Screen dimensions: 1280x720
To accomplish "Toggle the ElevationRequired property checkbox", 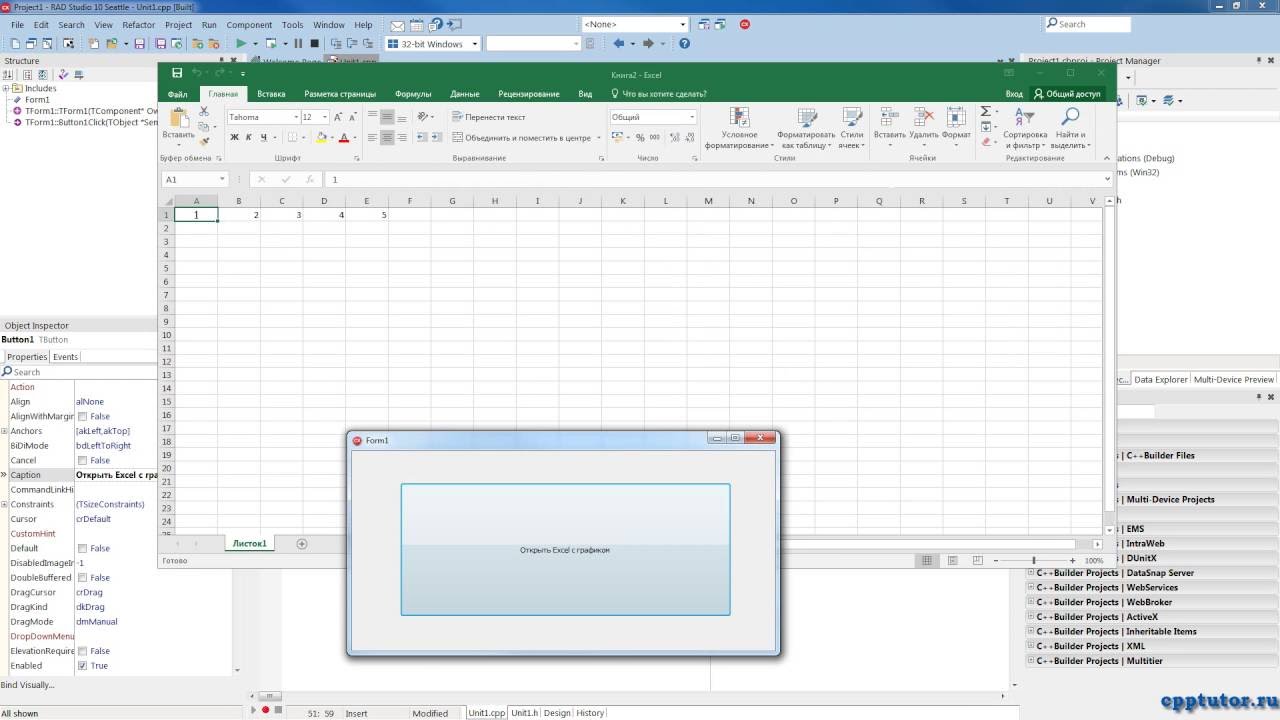I will click(x=82, y=651).
